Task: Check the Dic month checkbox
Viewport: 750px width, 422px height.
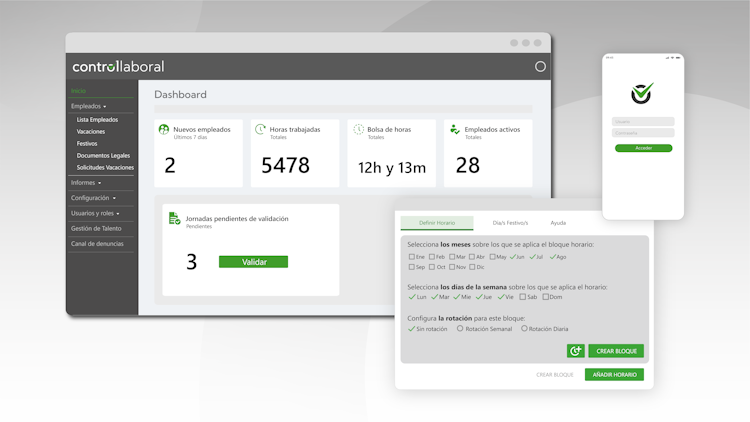Action: click(472, 267)
